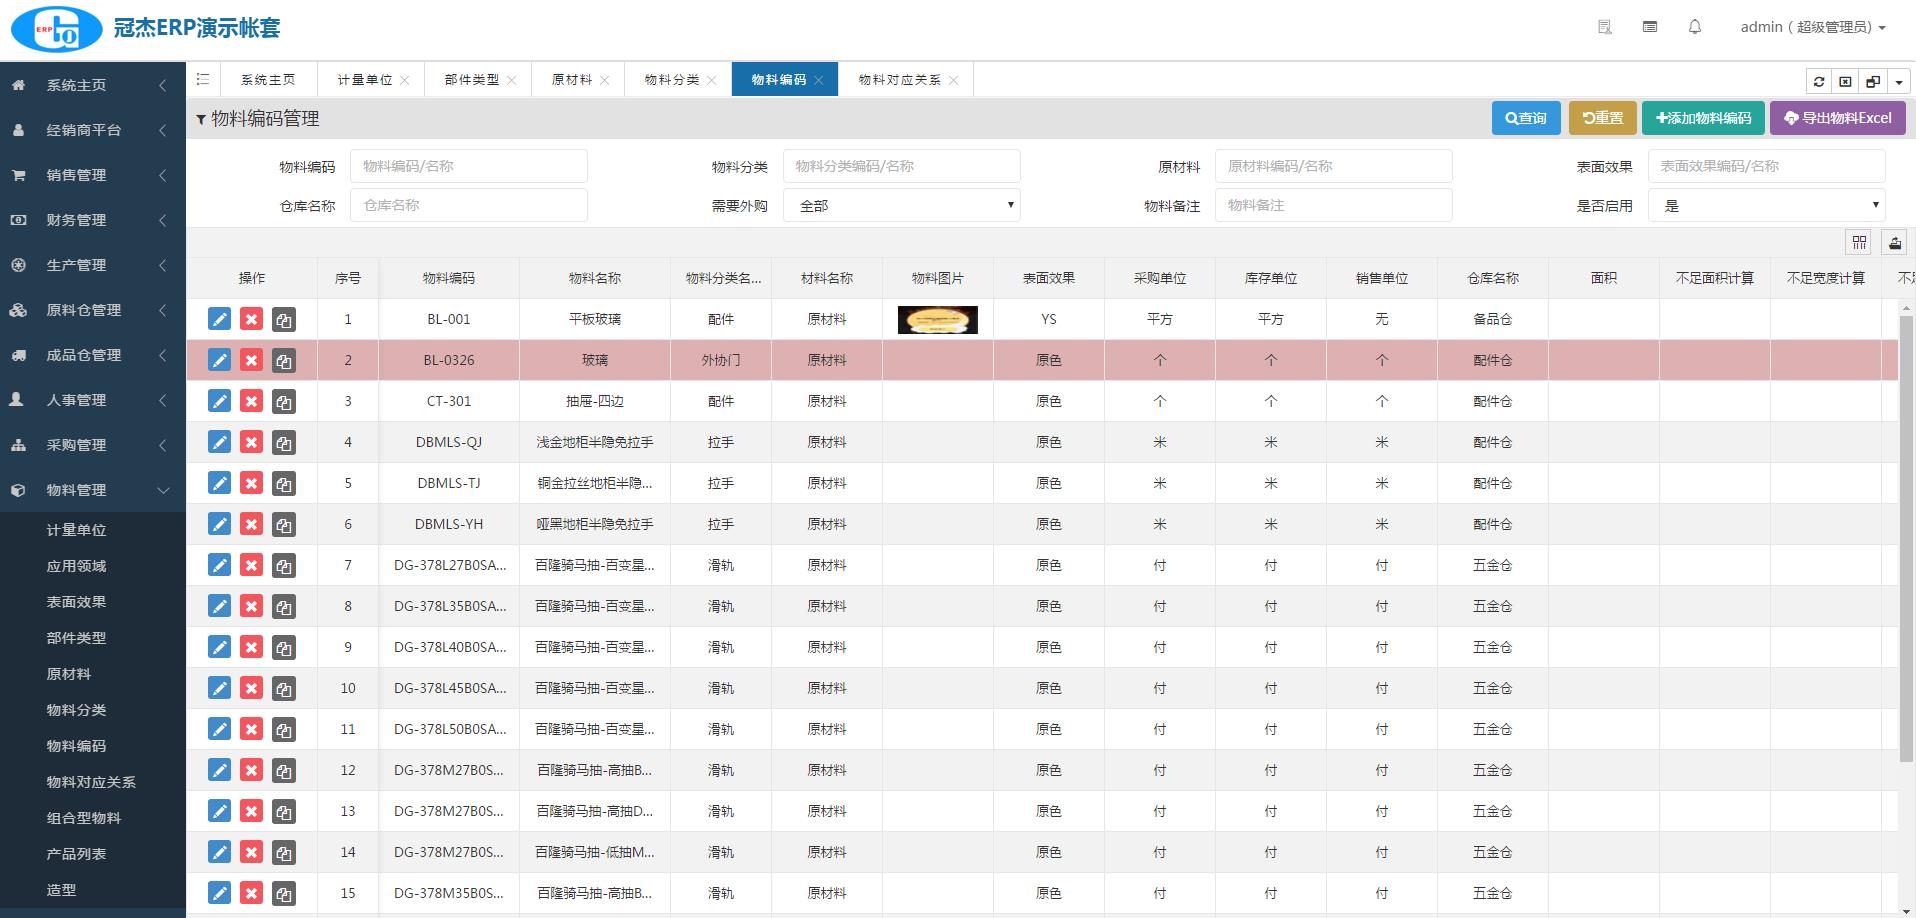The width and height of the screenshot is (1916, 918).
Task: Click the copy icon for CT-301 row
Action: pos(284,402)
